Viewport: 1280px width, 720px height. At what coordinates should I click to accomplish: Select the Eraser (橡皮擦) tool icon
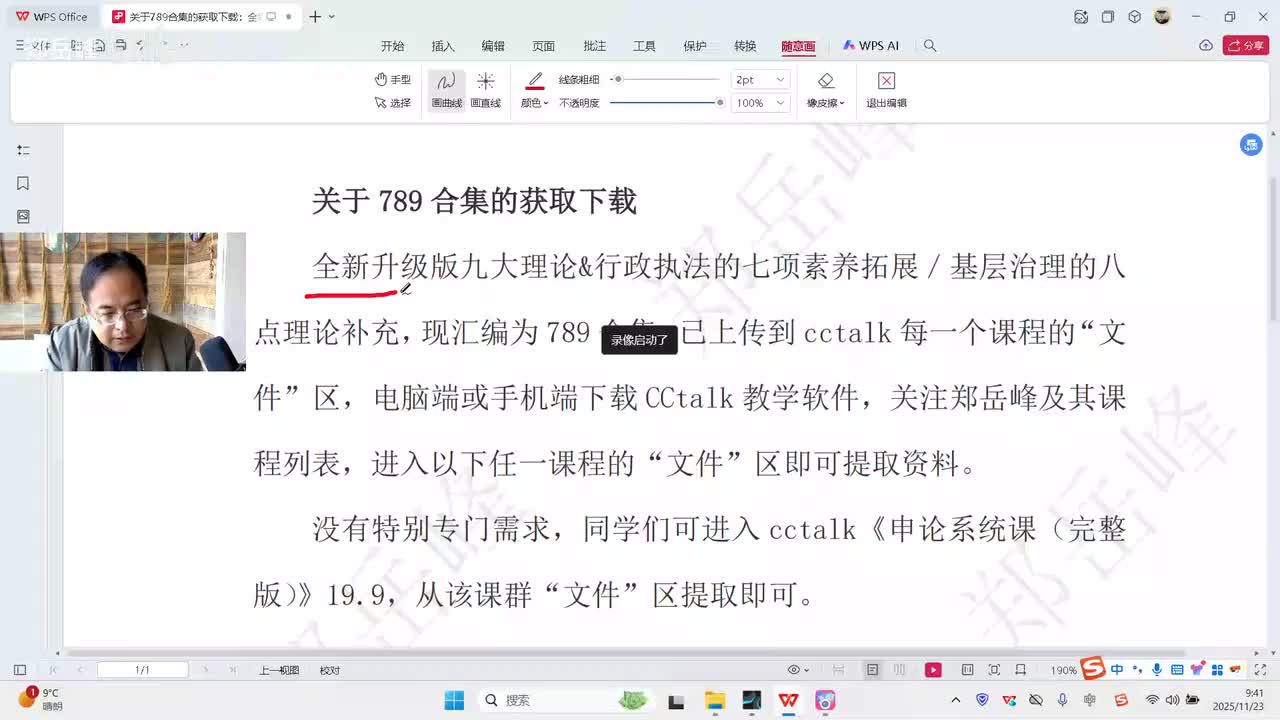pyautogui.click(x=825, y=81)
